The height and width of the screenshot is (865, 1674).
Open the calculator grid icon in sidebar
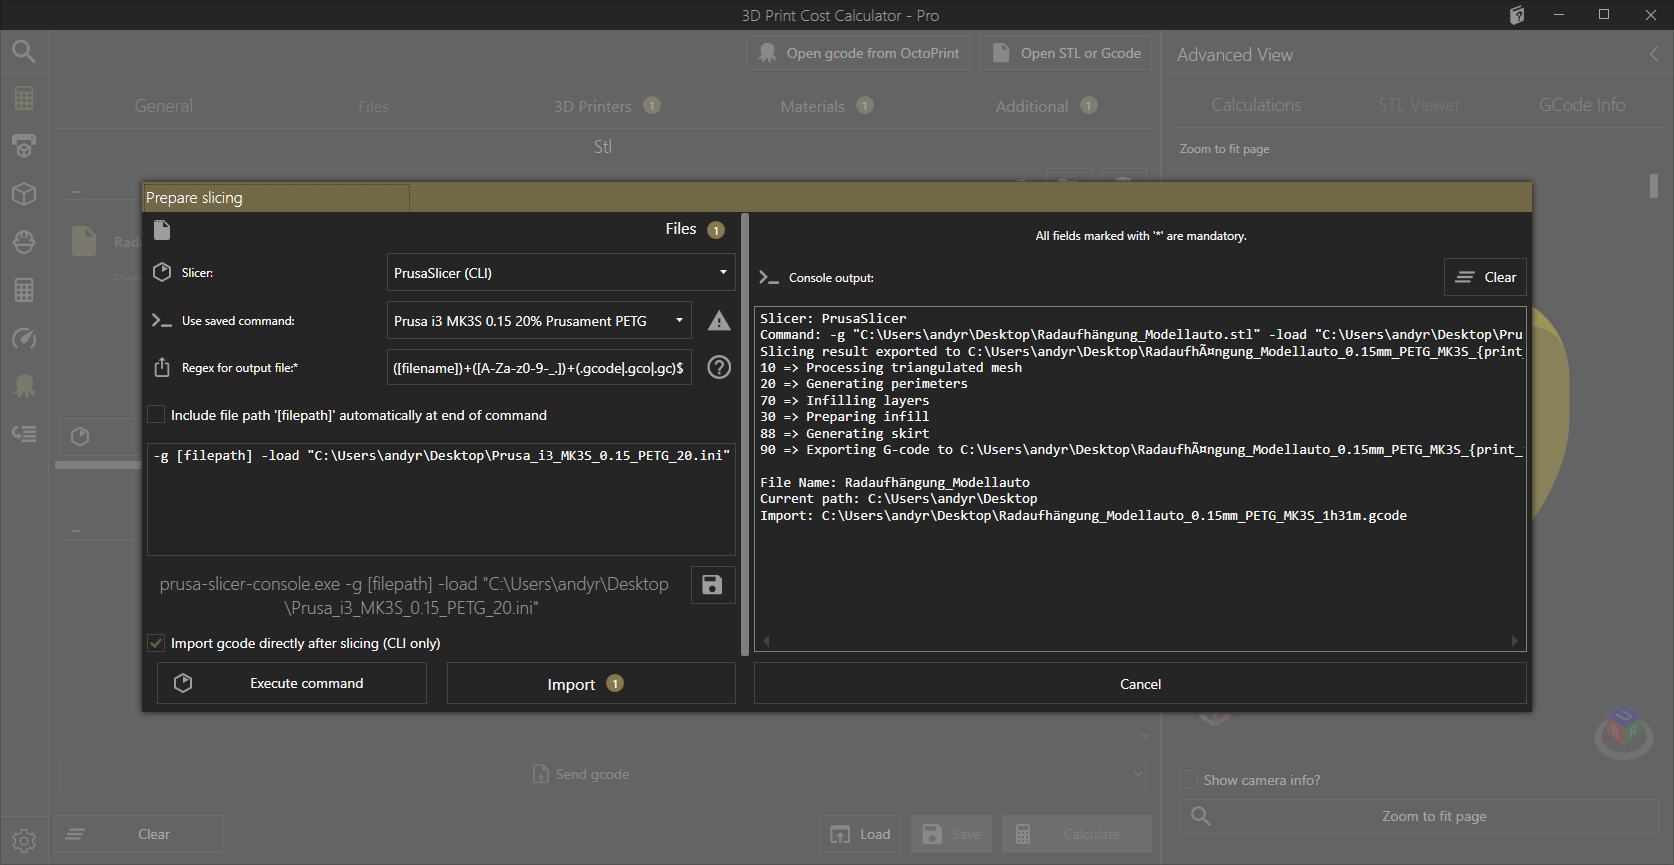tap(24, 98)
